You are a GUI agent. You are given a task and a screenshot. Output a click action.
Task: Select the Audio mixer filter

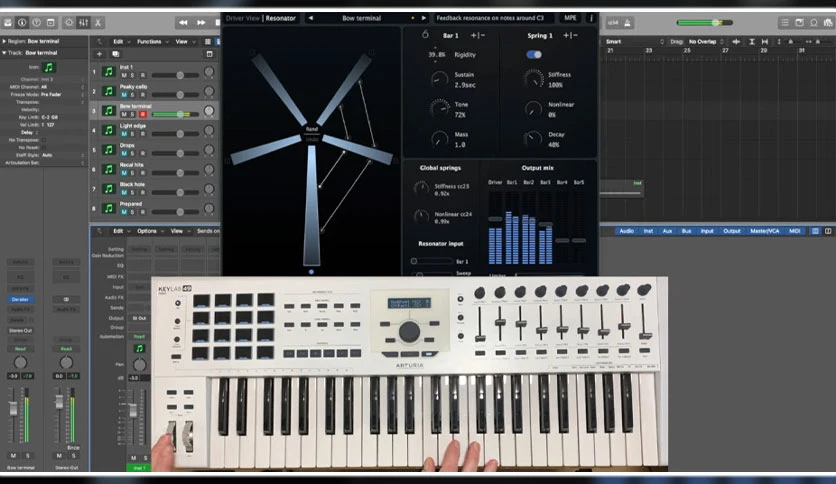pos(626,231)
